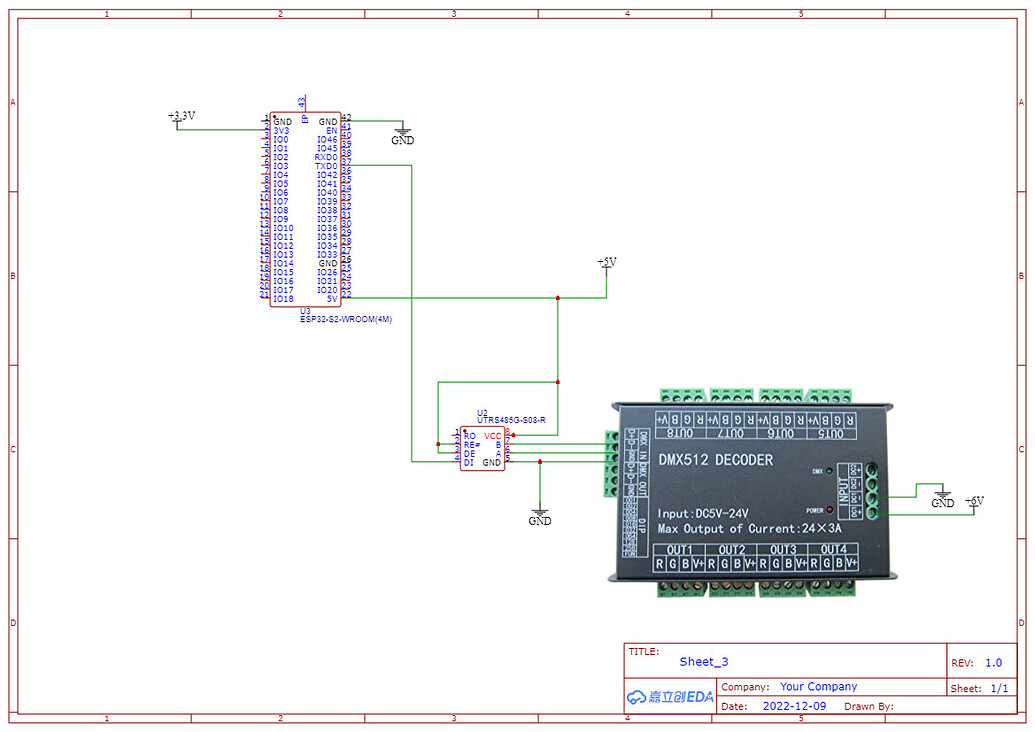The width and height of the screenshot is (1035, 732).
Task: Select the DMX512 DECODER device image
Action: click(750, 490)
